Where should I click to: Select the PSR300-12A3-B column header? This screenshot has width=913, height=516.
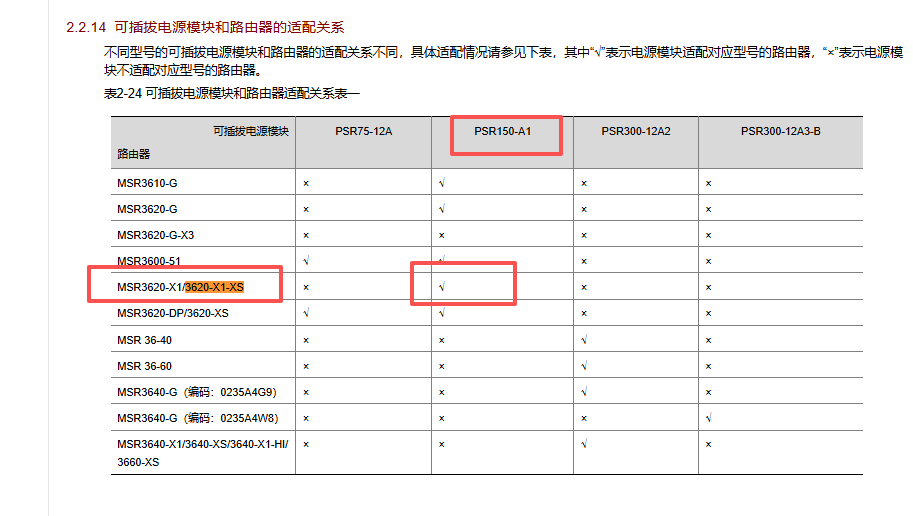click(780, 131)
